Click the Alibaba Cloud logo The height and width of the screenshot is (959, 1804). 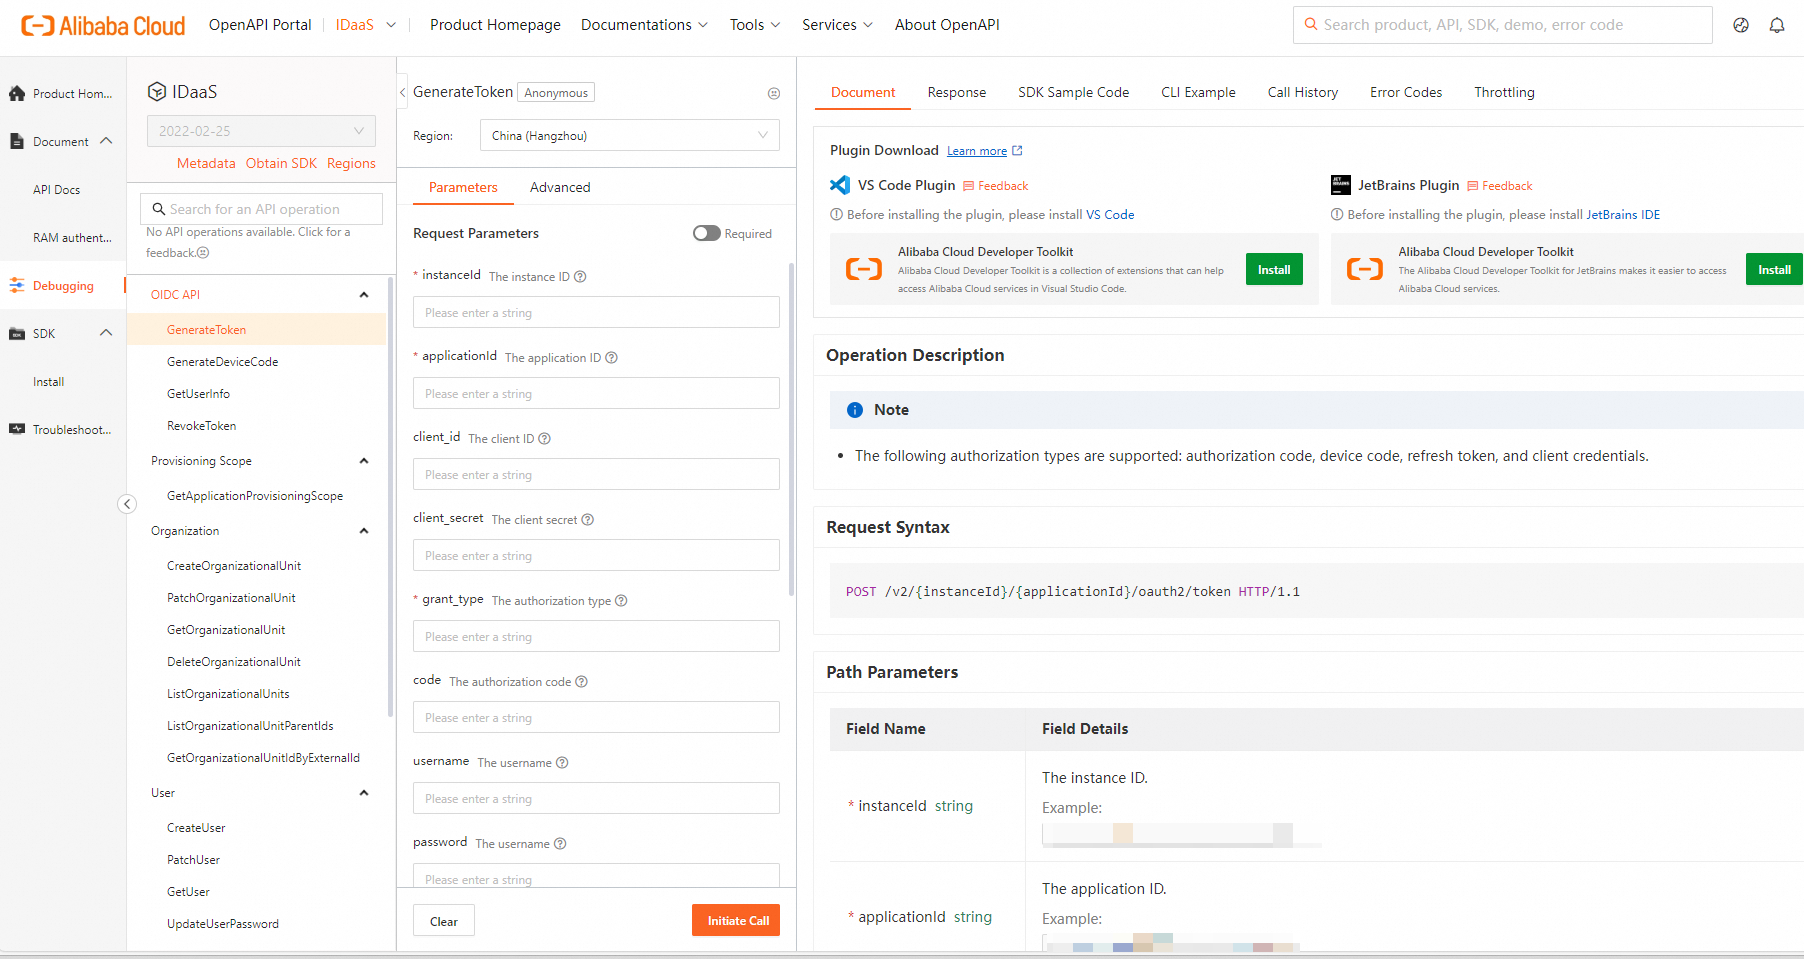click(x=103, y=25)
